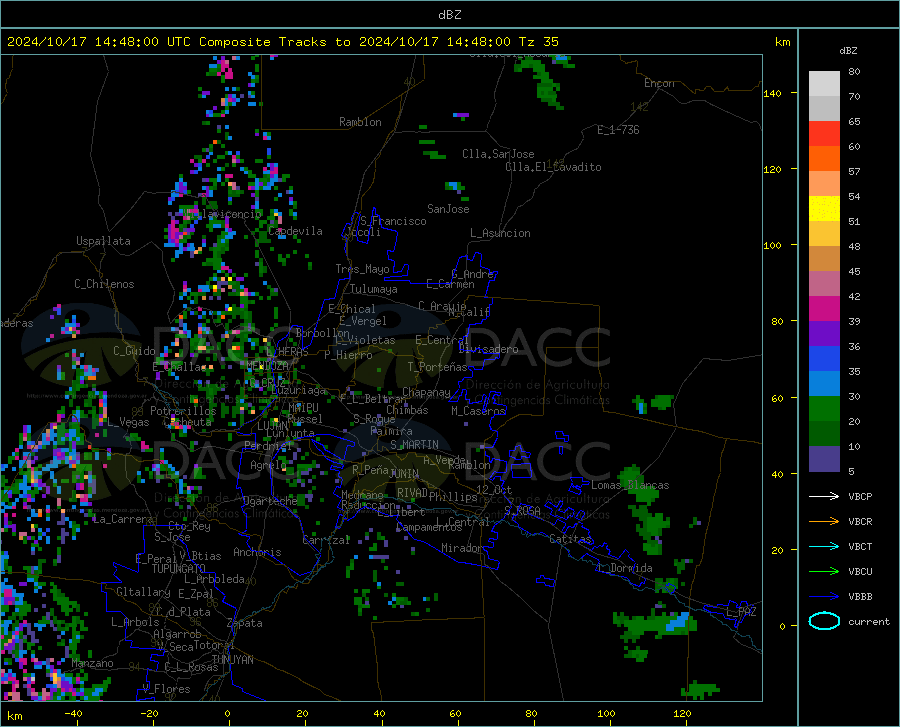Click the orange VBCR arrow legend icon
This screenshot has height=727, width=900.
point(824,522)
